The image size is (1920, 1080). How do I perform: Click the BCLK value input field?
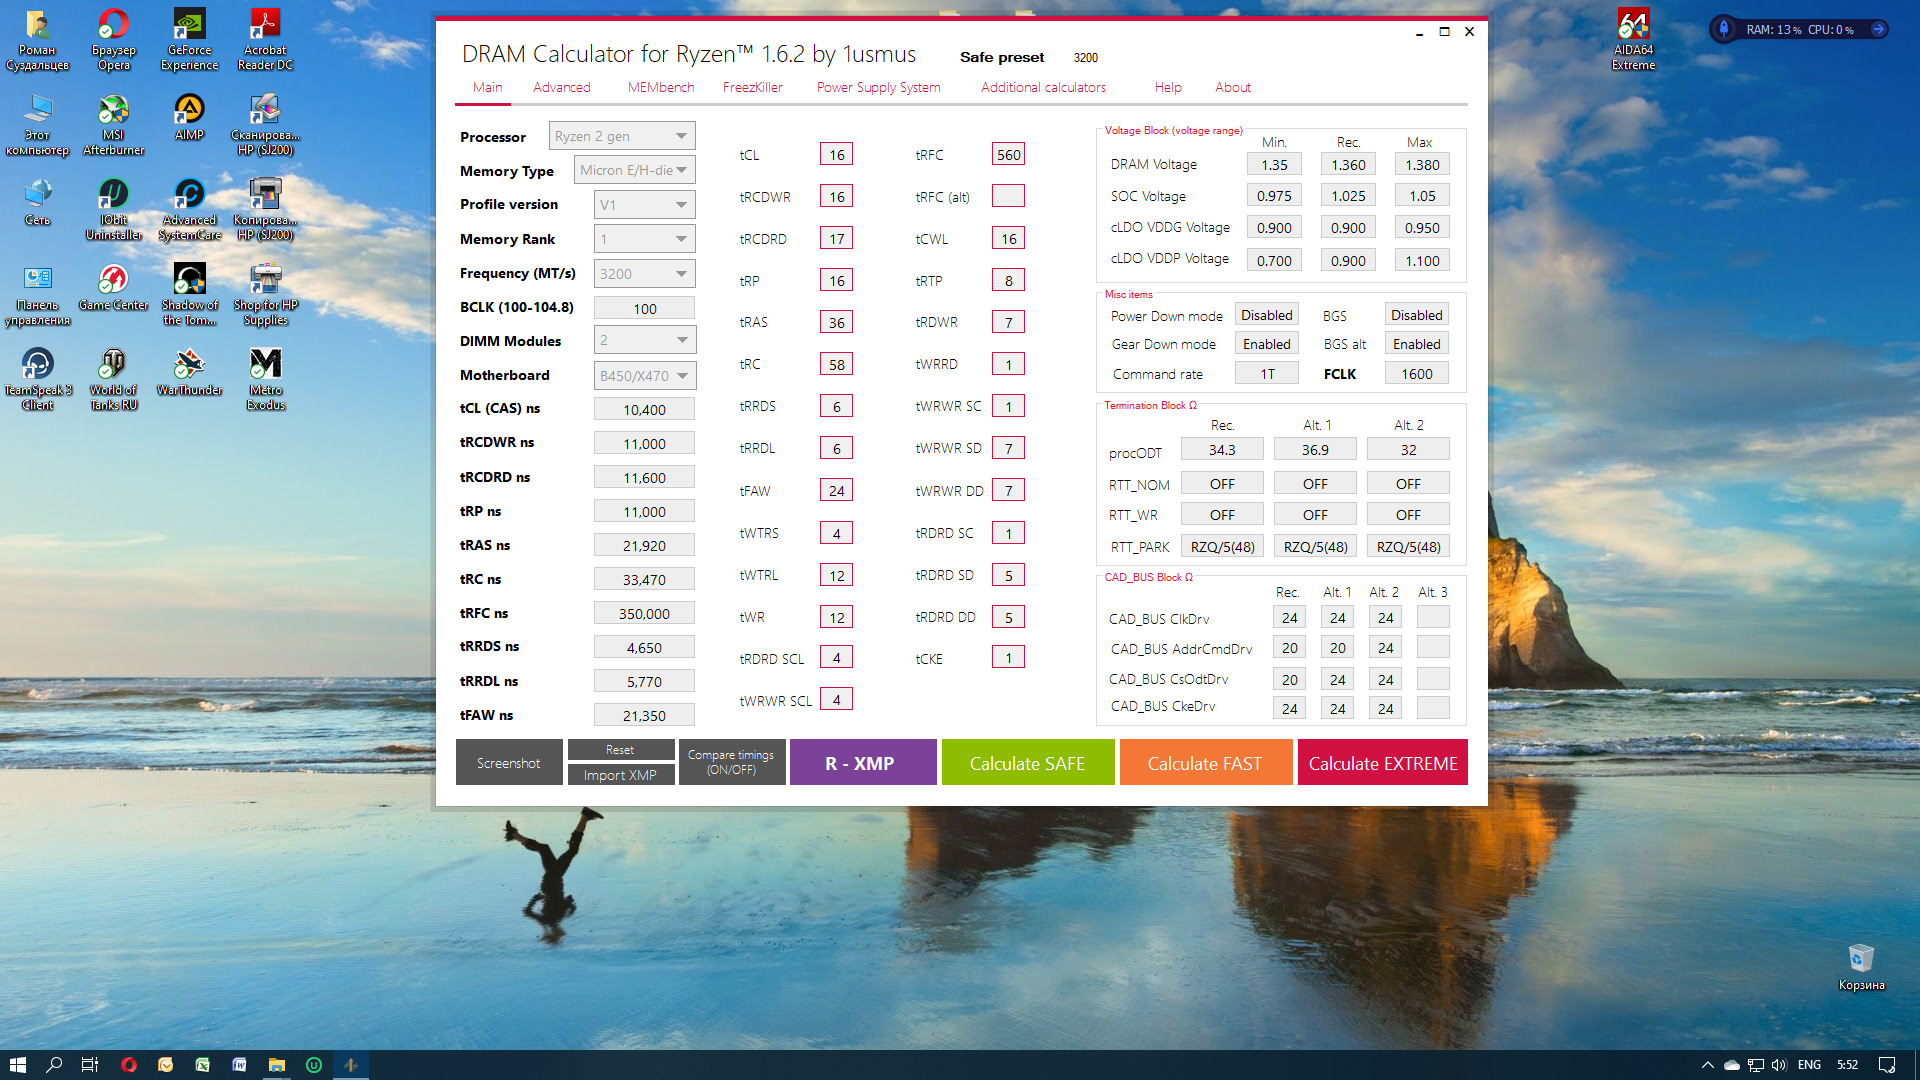(644, 308)
